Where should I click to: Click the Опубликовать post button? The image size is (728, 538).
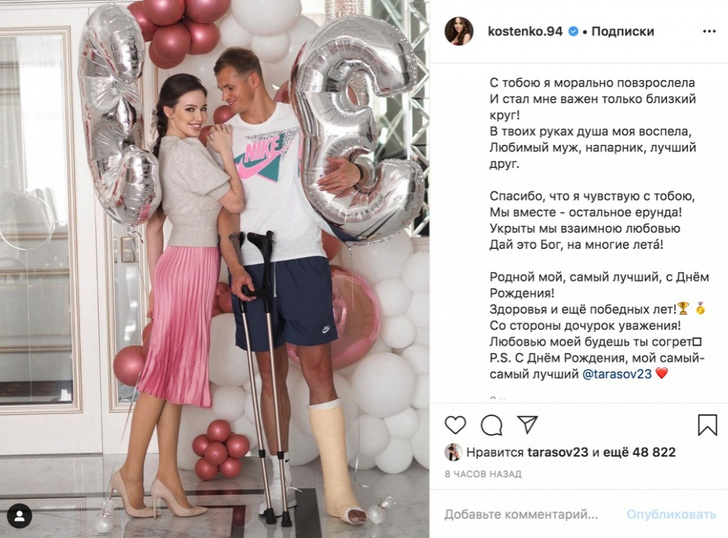671,514
